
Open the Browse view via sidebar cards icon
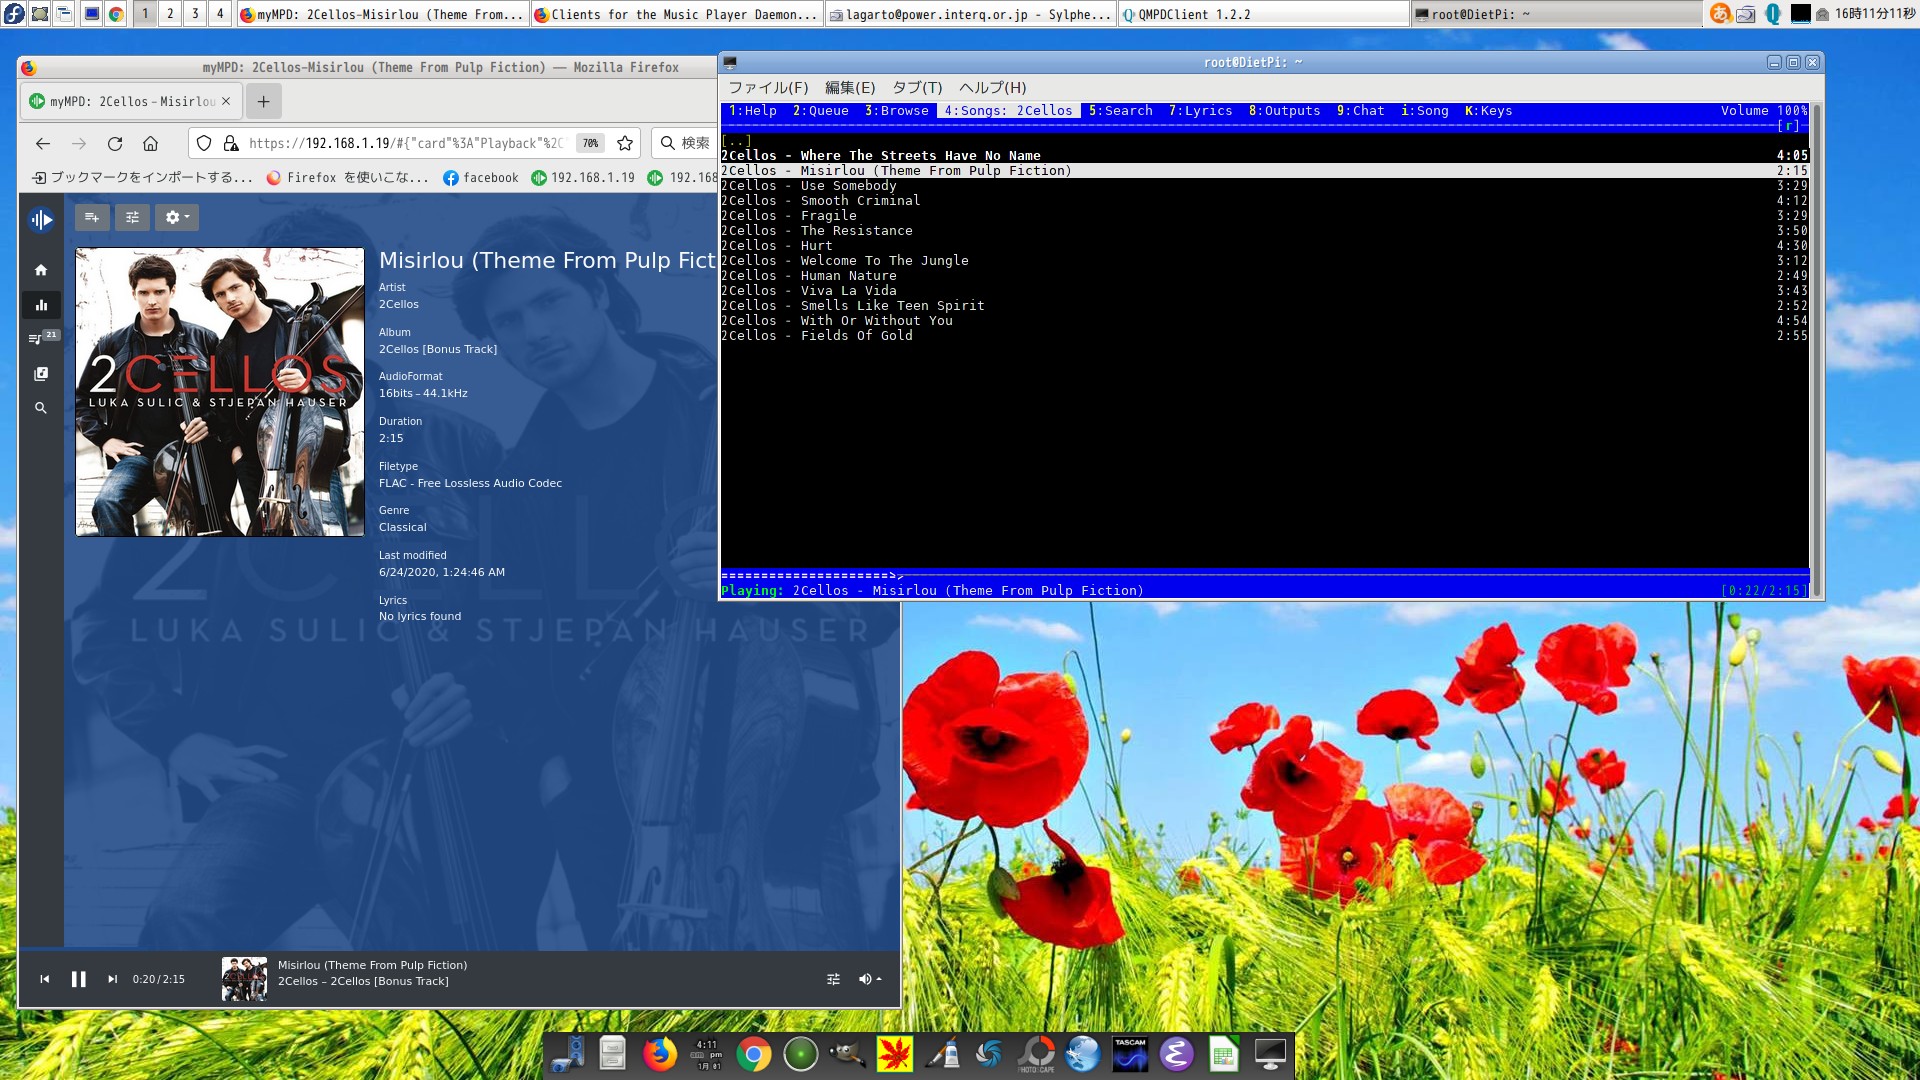point(41,373)
